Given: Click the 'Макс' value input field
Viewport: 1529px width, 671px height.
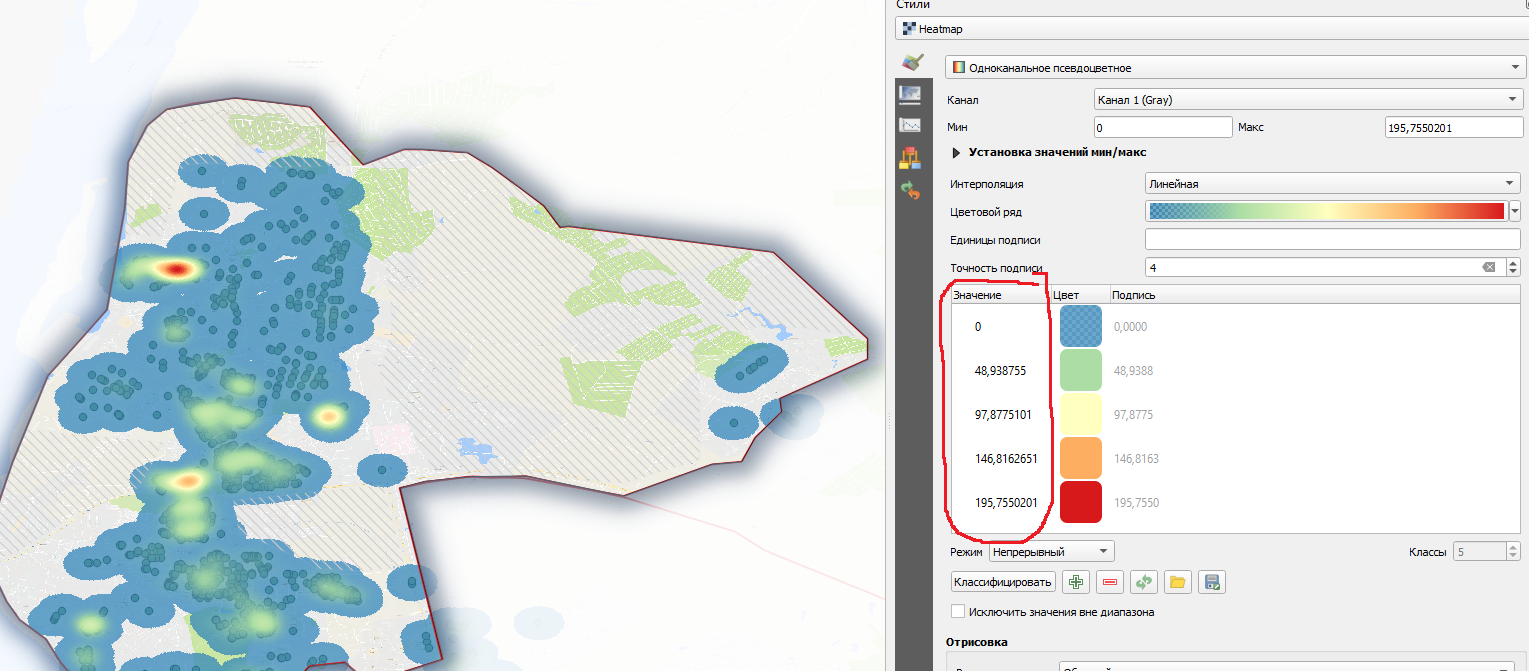Looking at the screenshot, I should 1453,128.
